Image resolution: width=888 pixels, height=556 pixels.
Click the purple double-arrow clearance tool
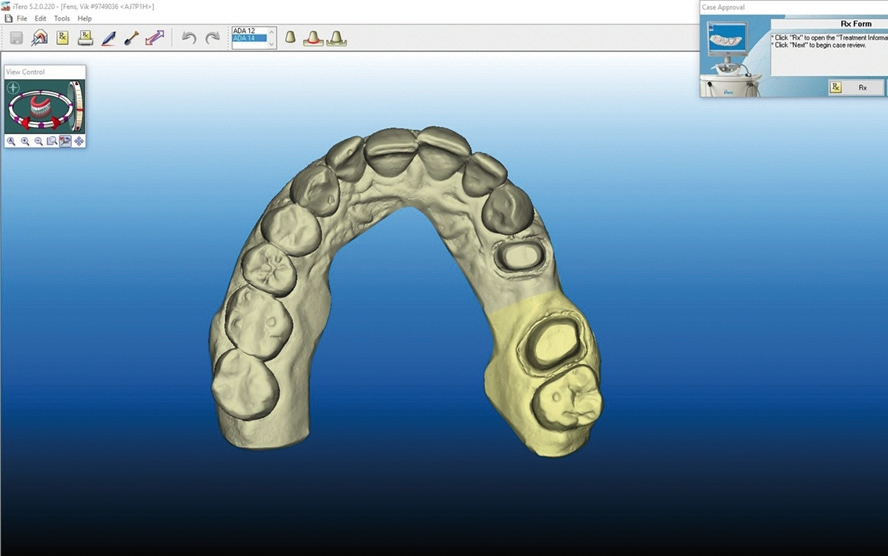tap(155, 38)
